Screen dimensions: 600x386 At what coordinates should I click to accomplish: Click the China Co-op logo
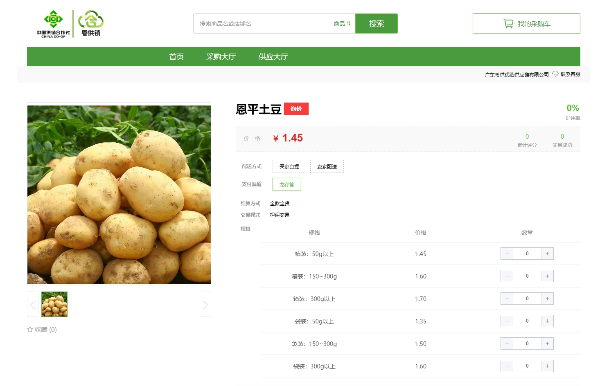[x=53, y=24]
